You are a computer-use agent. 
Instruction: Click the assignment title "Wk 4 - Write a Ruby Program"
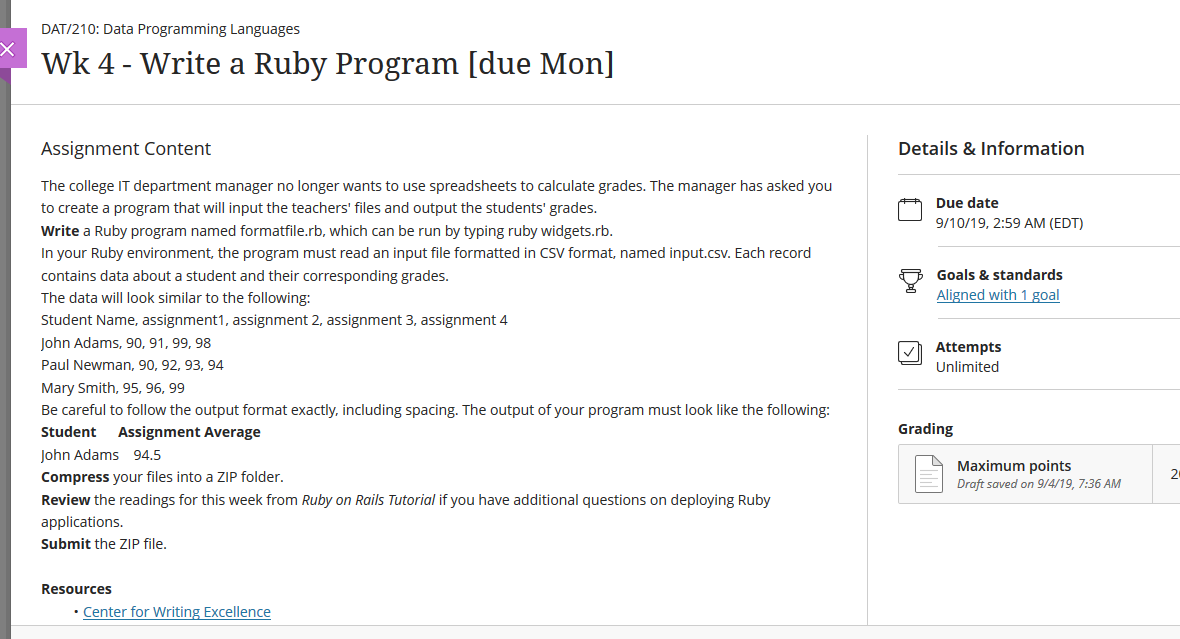click(327, 64)
